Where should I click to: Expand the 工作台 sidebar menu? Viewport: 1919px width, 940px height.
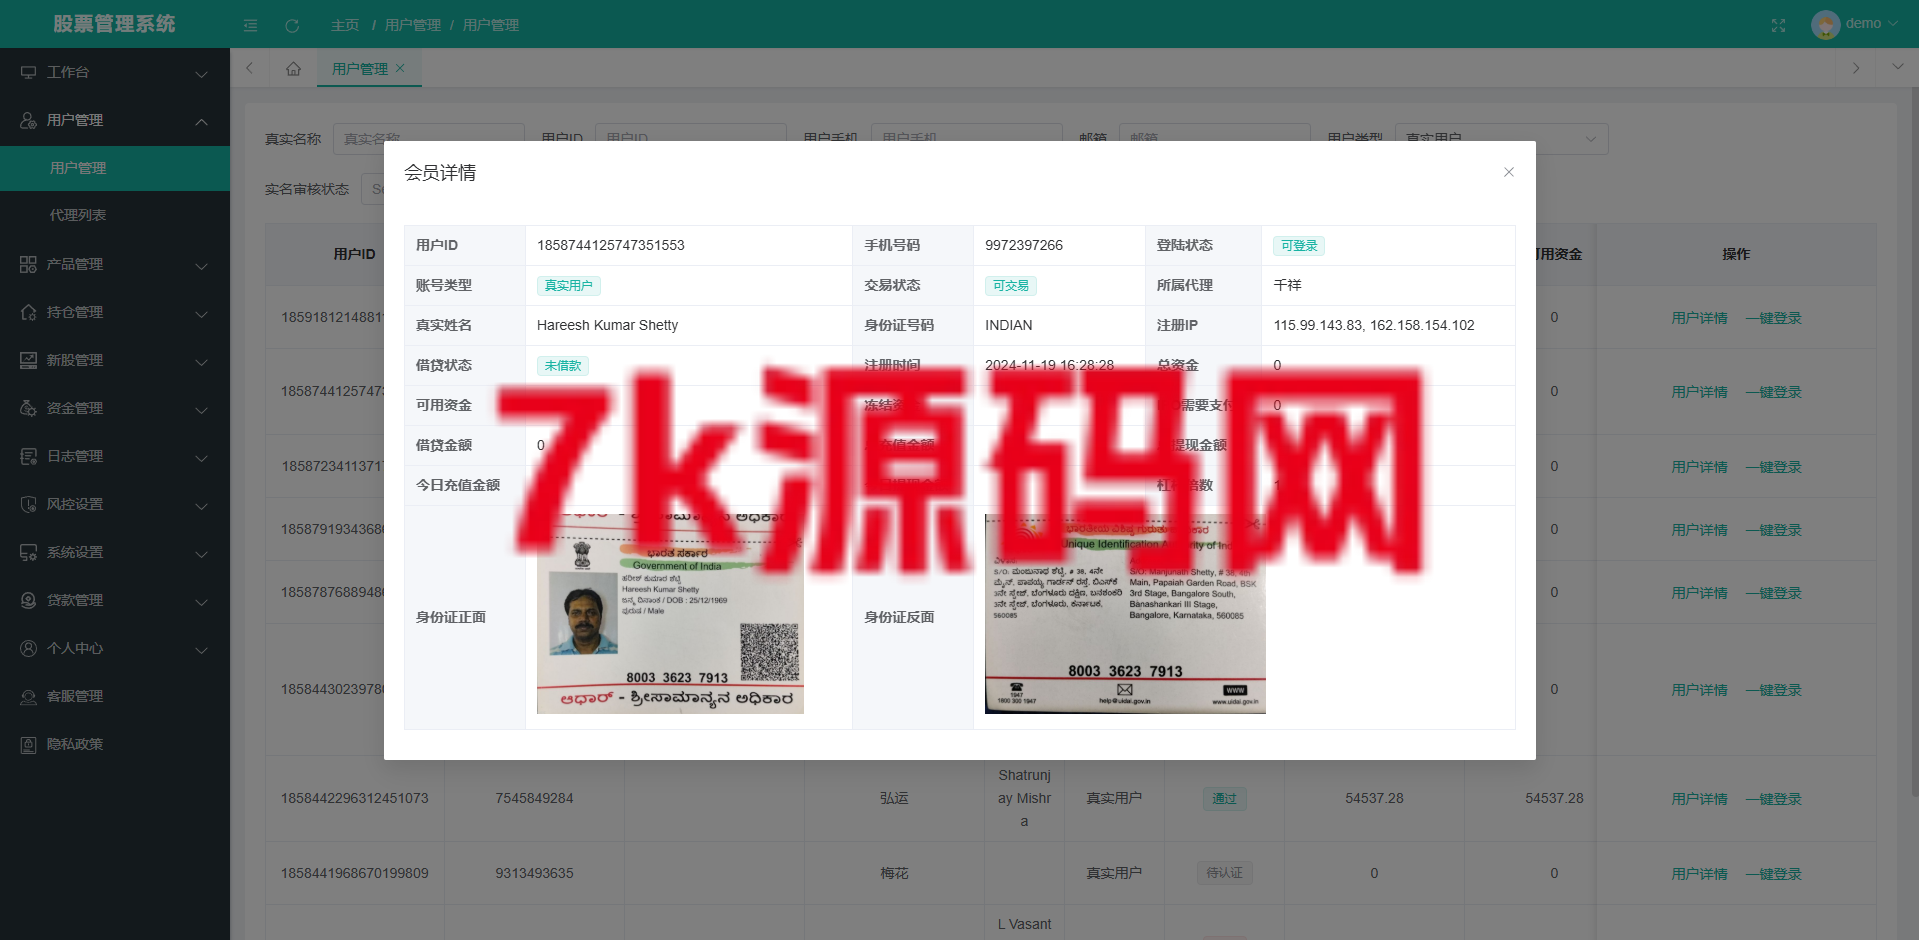point(115,72)
